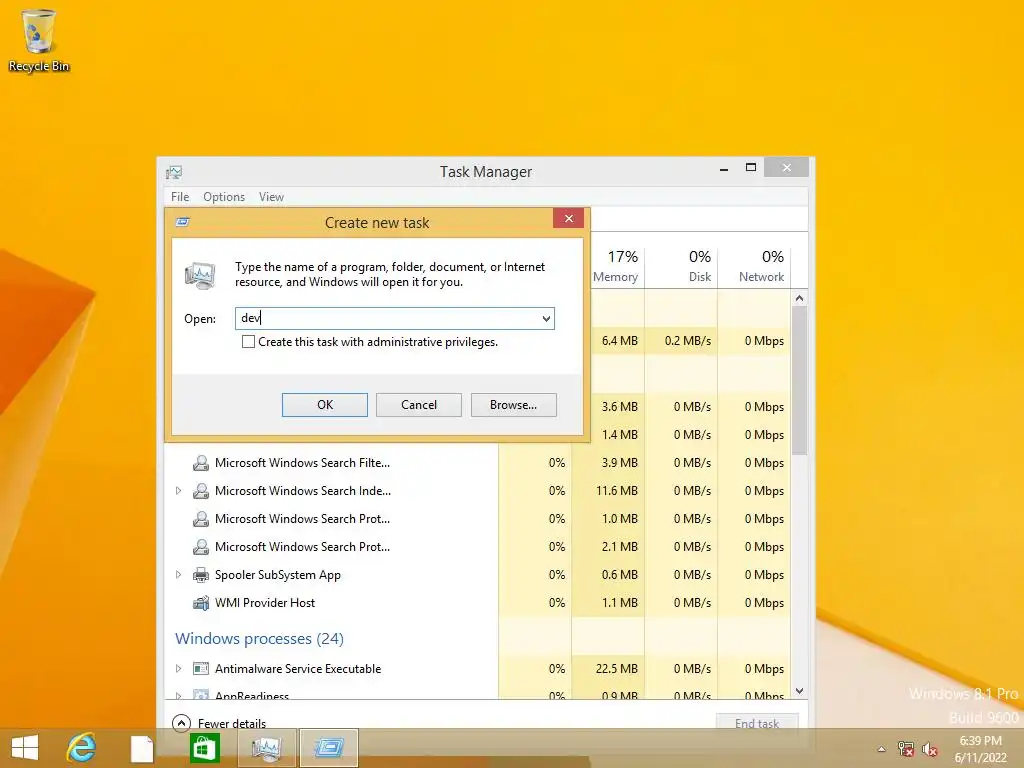Enable Create this task with administrative privileges
The image size is (1024, 768).
point(248,342)
